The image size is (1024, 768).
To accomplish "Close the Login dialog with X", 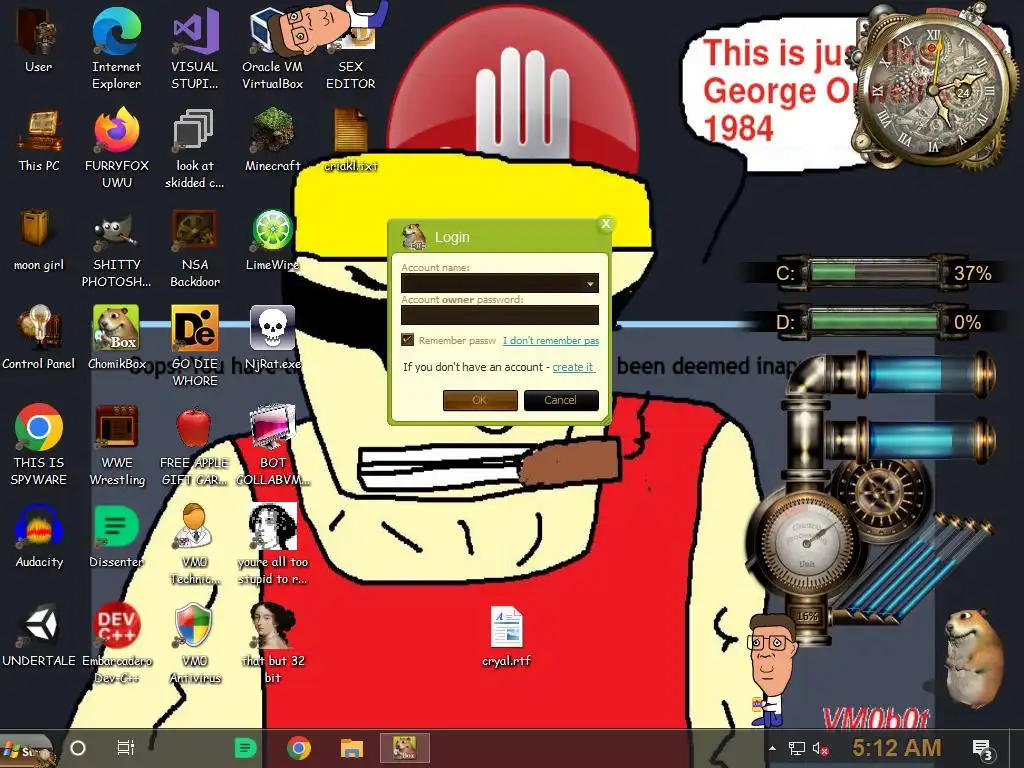I will click(x=605, y=224).
